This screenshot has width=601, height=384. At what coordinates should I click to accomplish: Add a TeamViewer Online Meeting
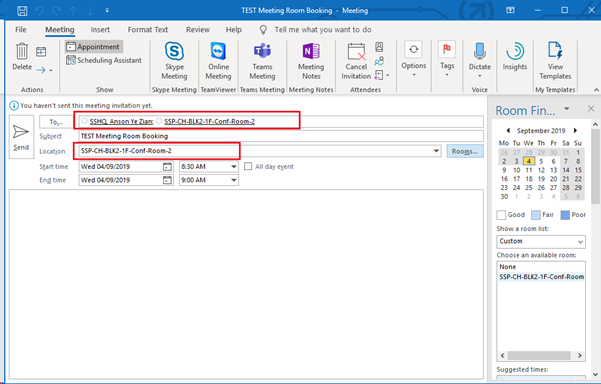(218, 61)
